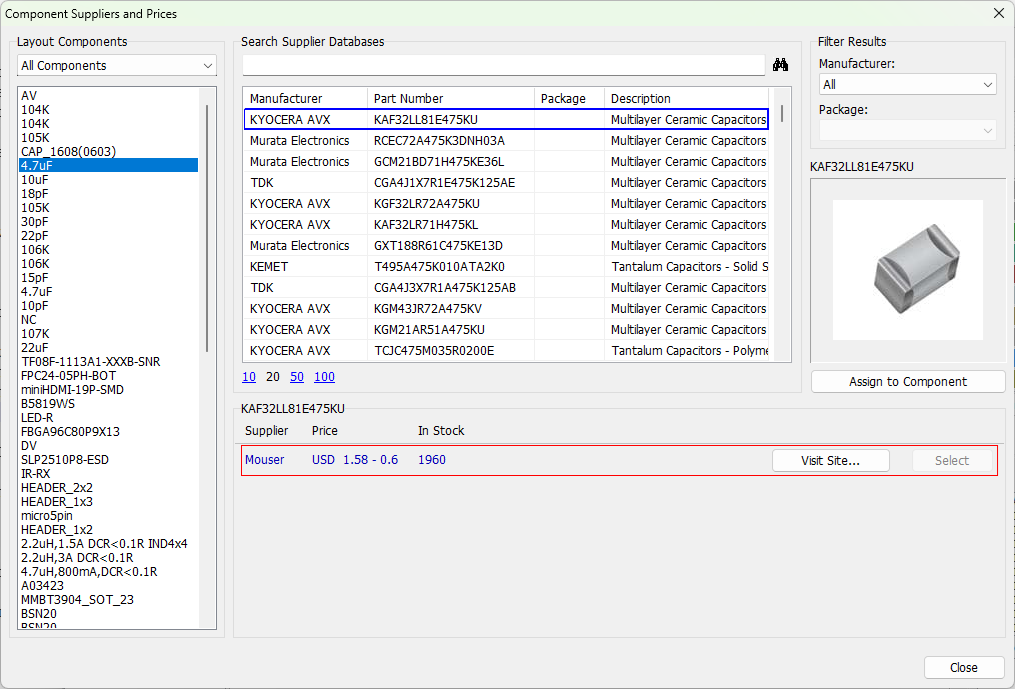Select part TCJC475M035R0200E row
1015x689 pixels.
506,350
